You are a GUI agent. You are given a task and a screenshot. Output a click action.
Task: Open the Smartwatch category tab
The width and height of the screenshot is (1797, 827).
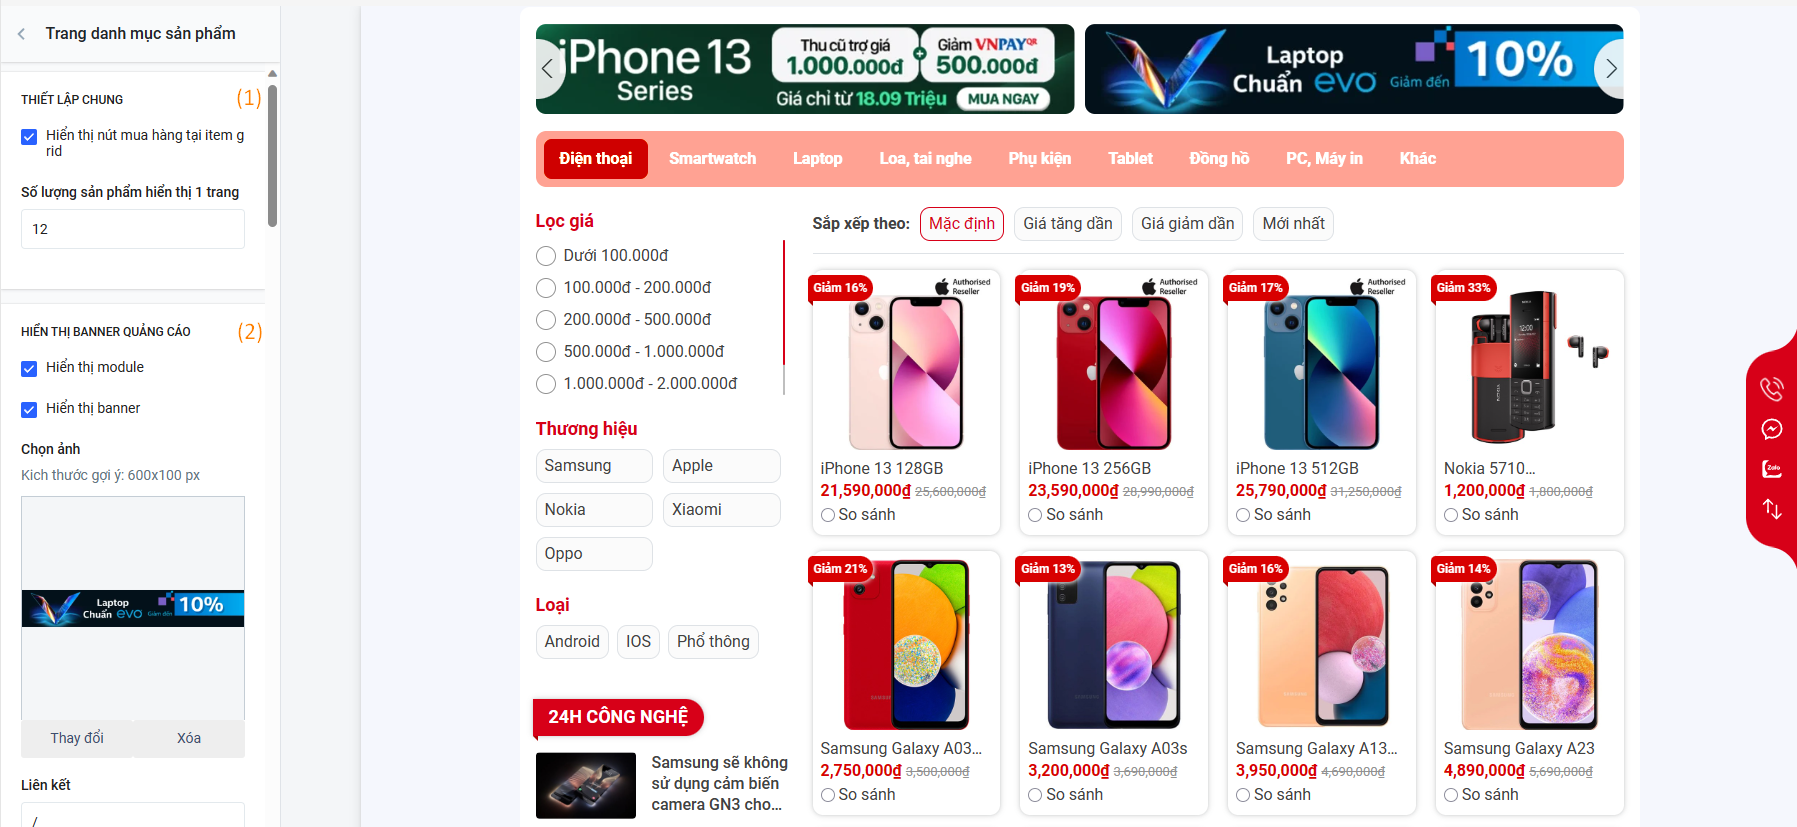(712, 159)
